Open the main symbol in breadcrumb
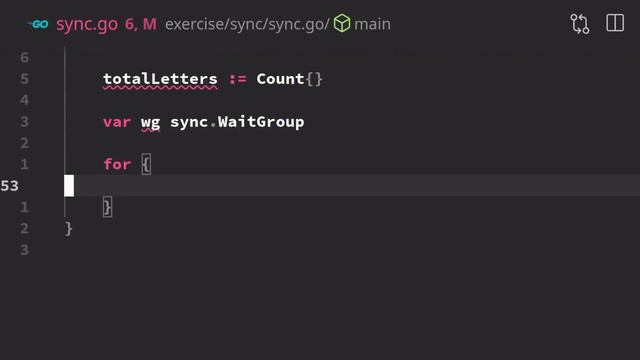The height and width of the screenshot is (360, 640). point(372,24)
